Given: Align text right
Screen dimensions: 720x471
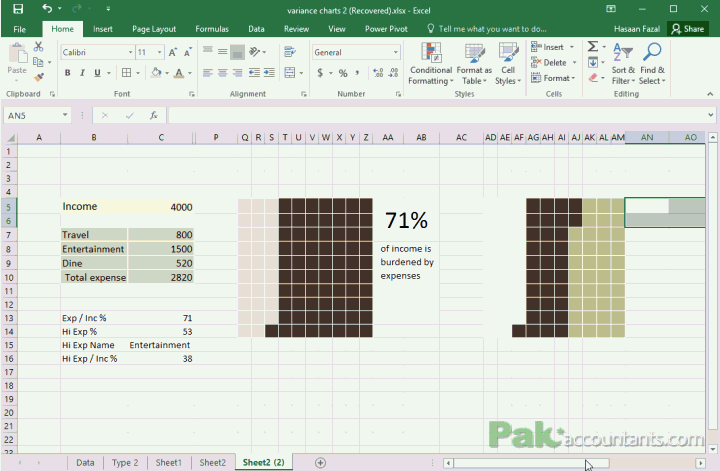Looking at the screenshot, I should [x=237, y=73].
